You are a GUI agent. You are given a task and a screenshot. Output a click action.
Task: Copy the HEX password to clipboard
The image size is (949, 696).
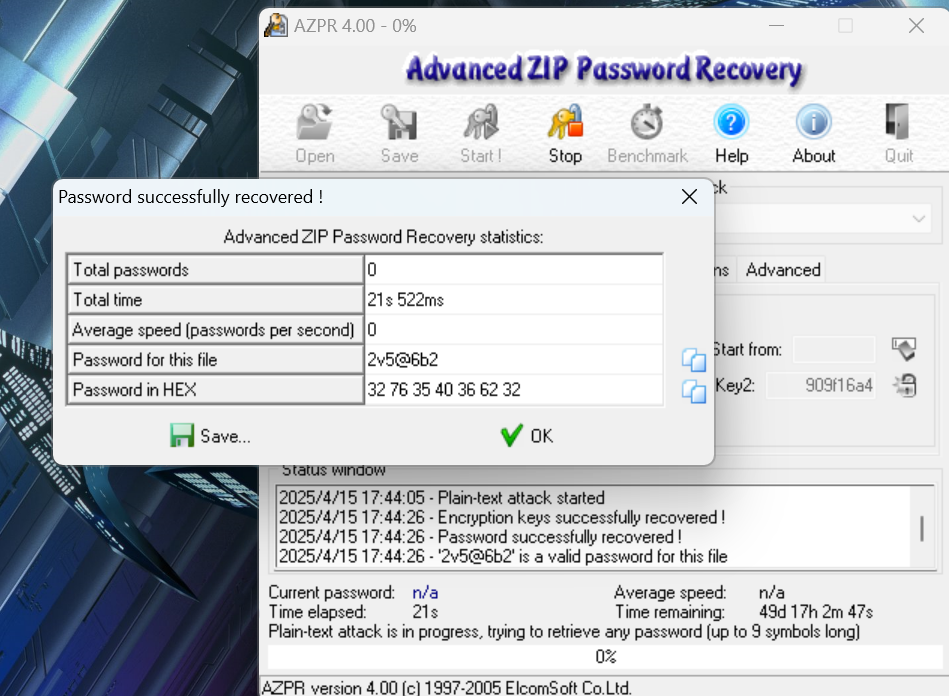point(694,391)
